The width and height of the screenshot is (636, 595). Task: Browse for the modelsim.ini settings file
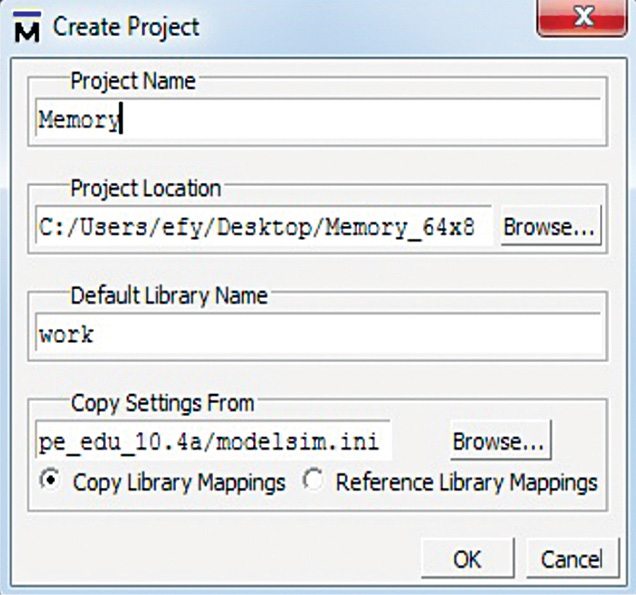pos(499,441)
